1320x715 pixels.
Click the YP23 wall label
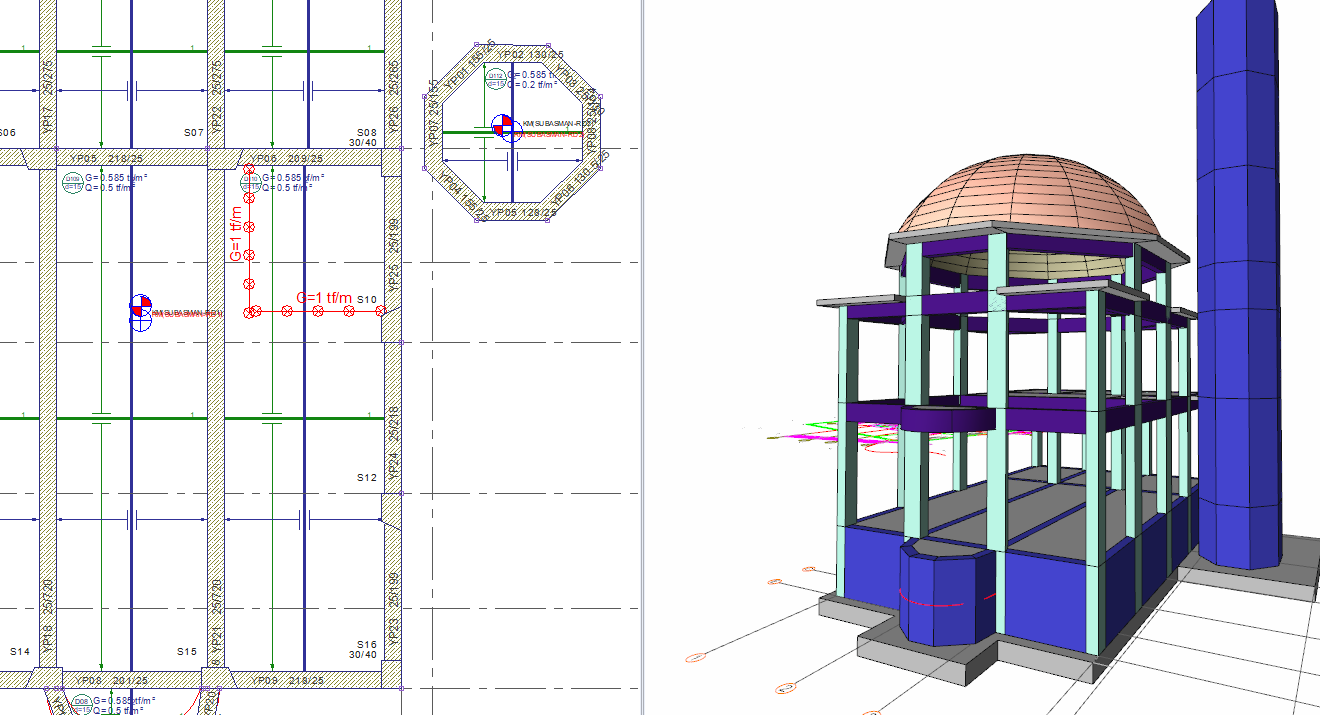pos(393,632)
